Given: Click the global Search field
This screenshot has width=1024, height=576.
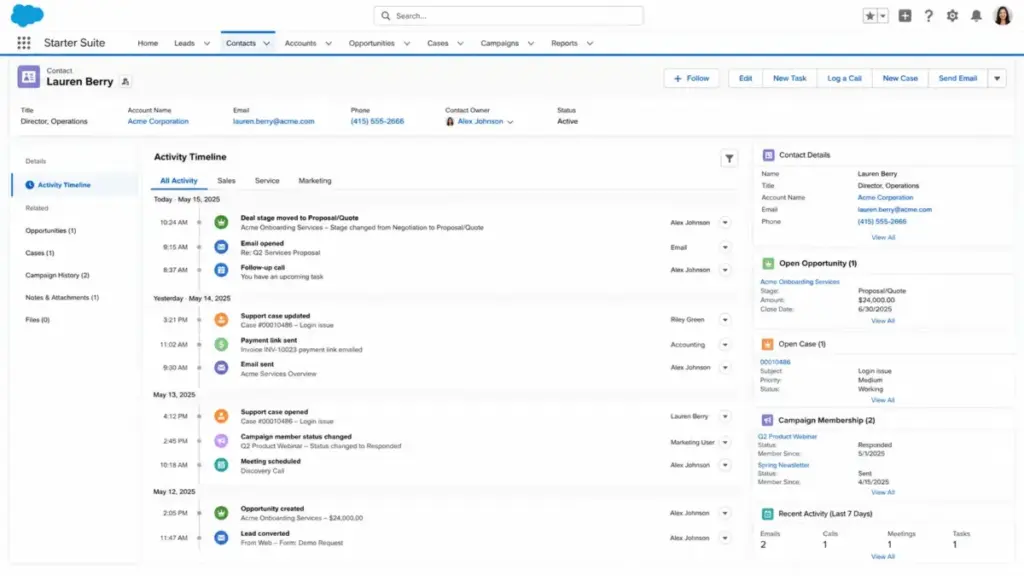Looking at the screenshot, I should 508,16.
